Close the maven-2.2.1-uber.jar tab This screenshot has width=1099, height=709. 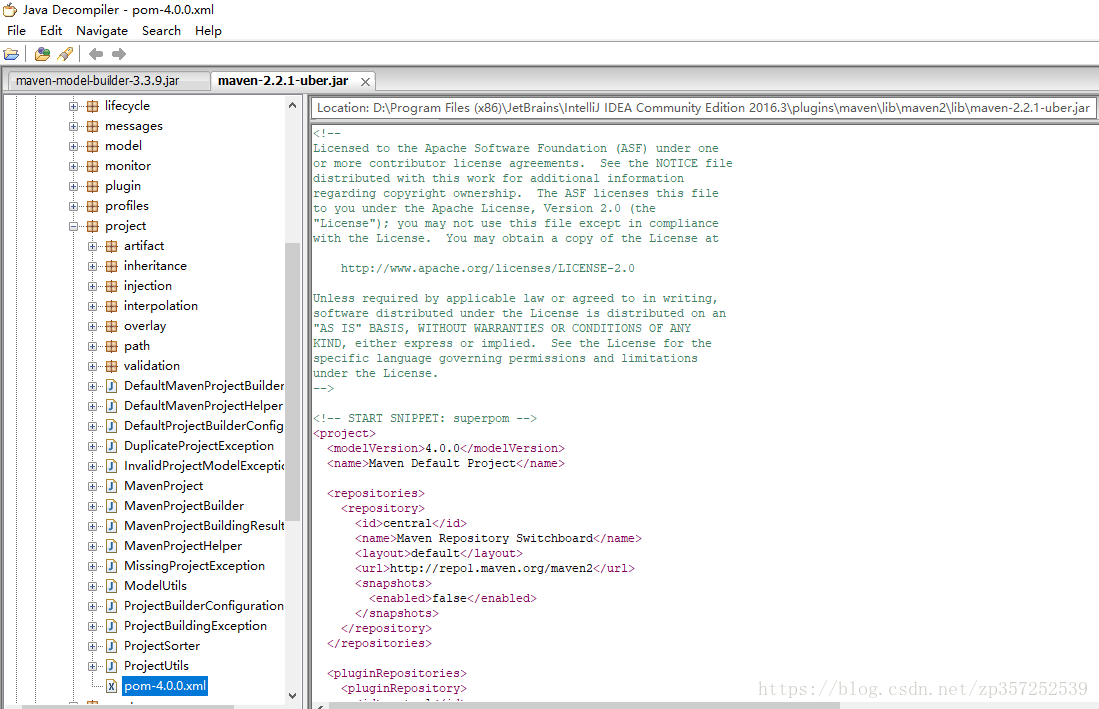pyautogui.click(x=365, y=82)
